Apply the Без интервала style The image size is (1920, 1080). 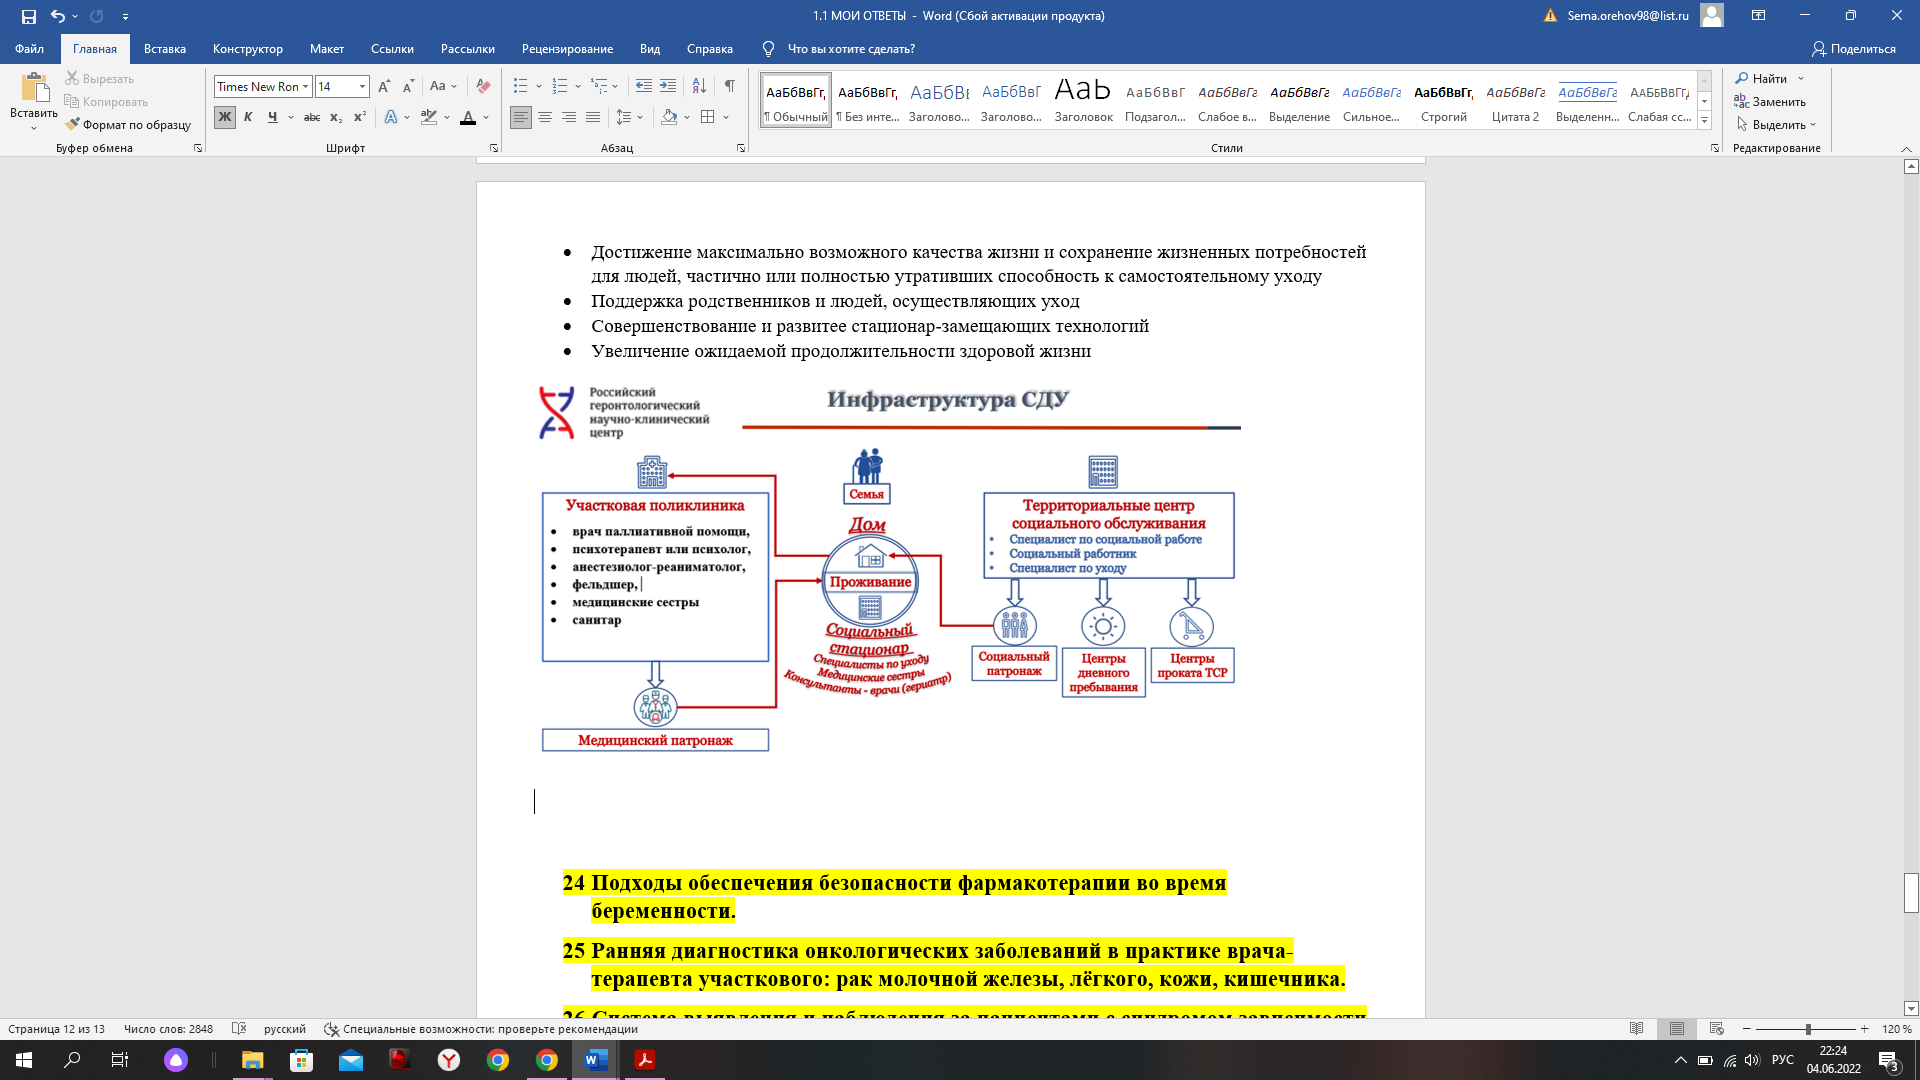pos(868,100)
